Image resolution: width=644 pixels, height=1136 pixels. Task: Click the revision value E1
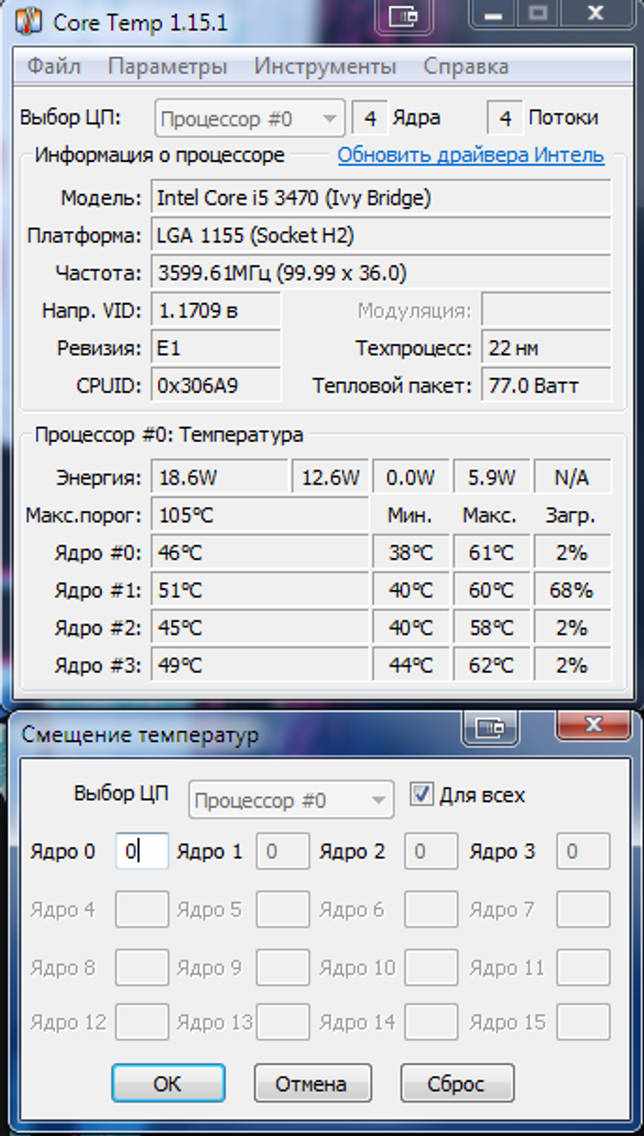click(216, 348)
